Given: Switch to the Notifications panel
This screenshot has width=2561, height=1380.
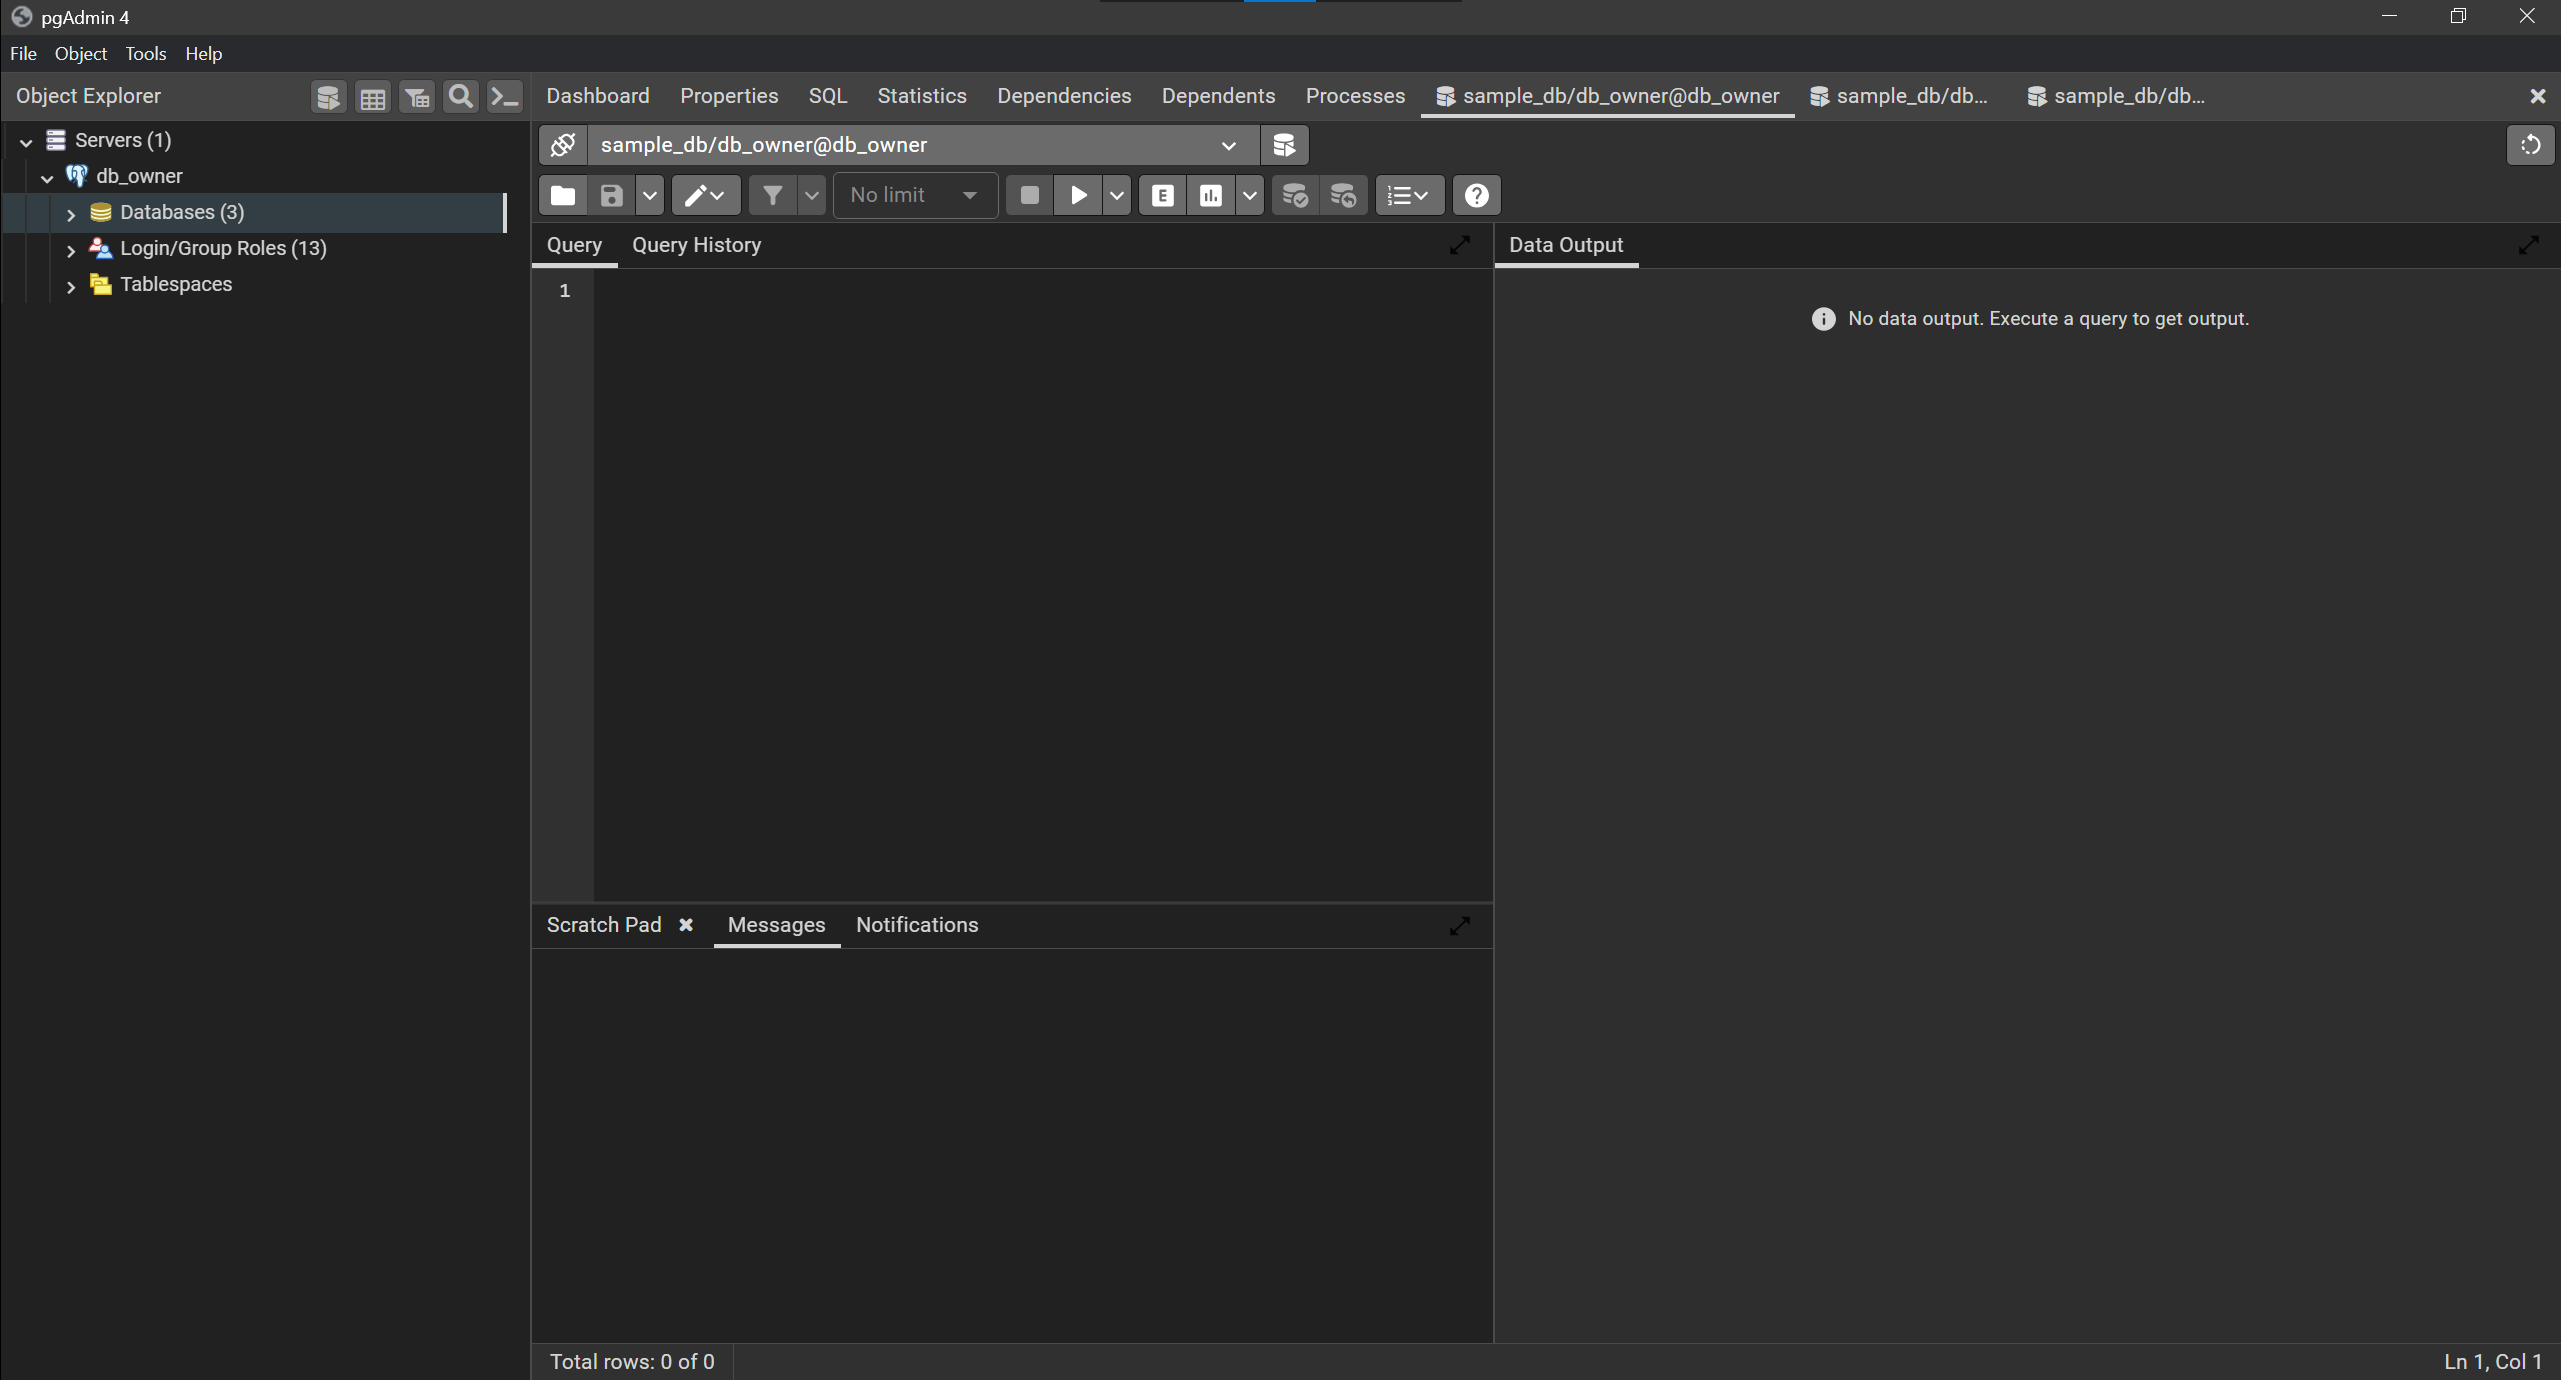Looking at the screenshot, I should 916,925.
